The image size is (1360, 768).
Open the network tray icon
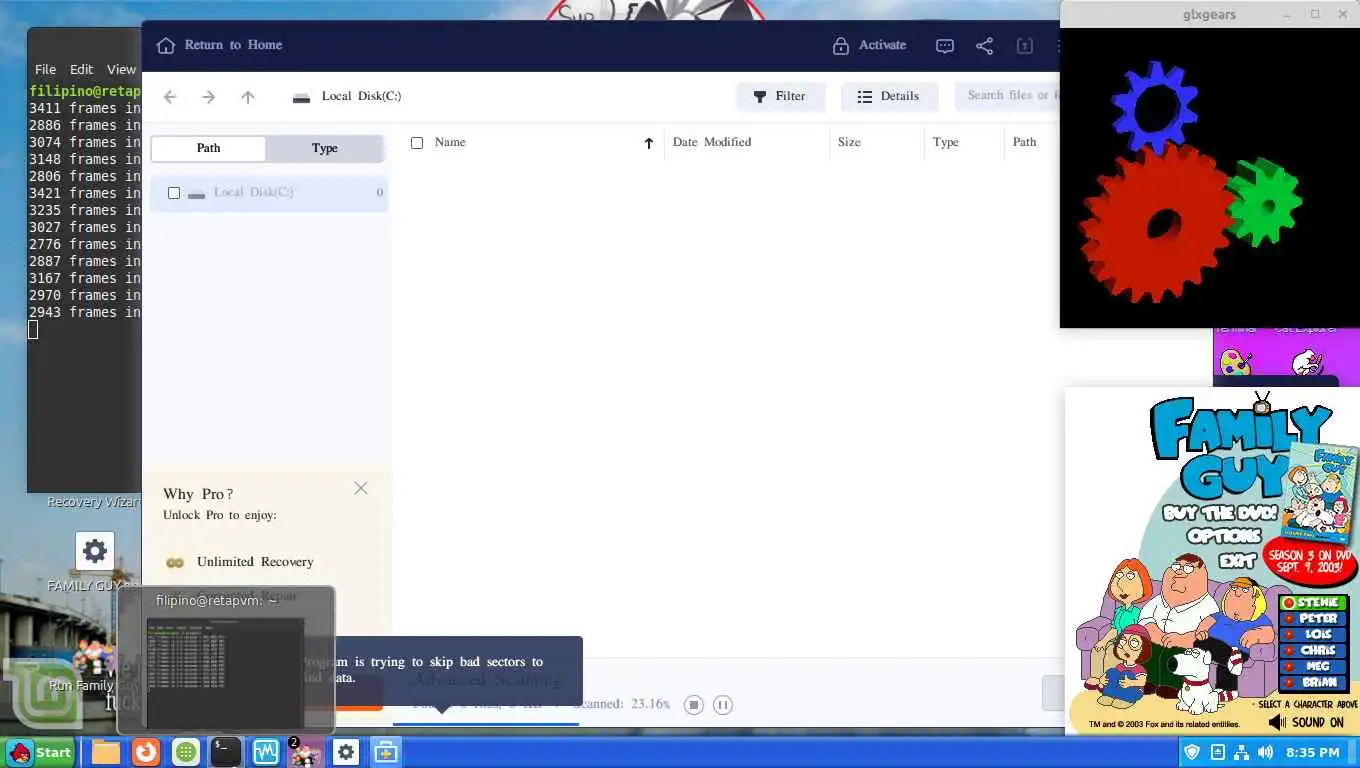1241,752
